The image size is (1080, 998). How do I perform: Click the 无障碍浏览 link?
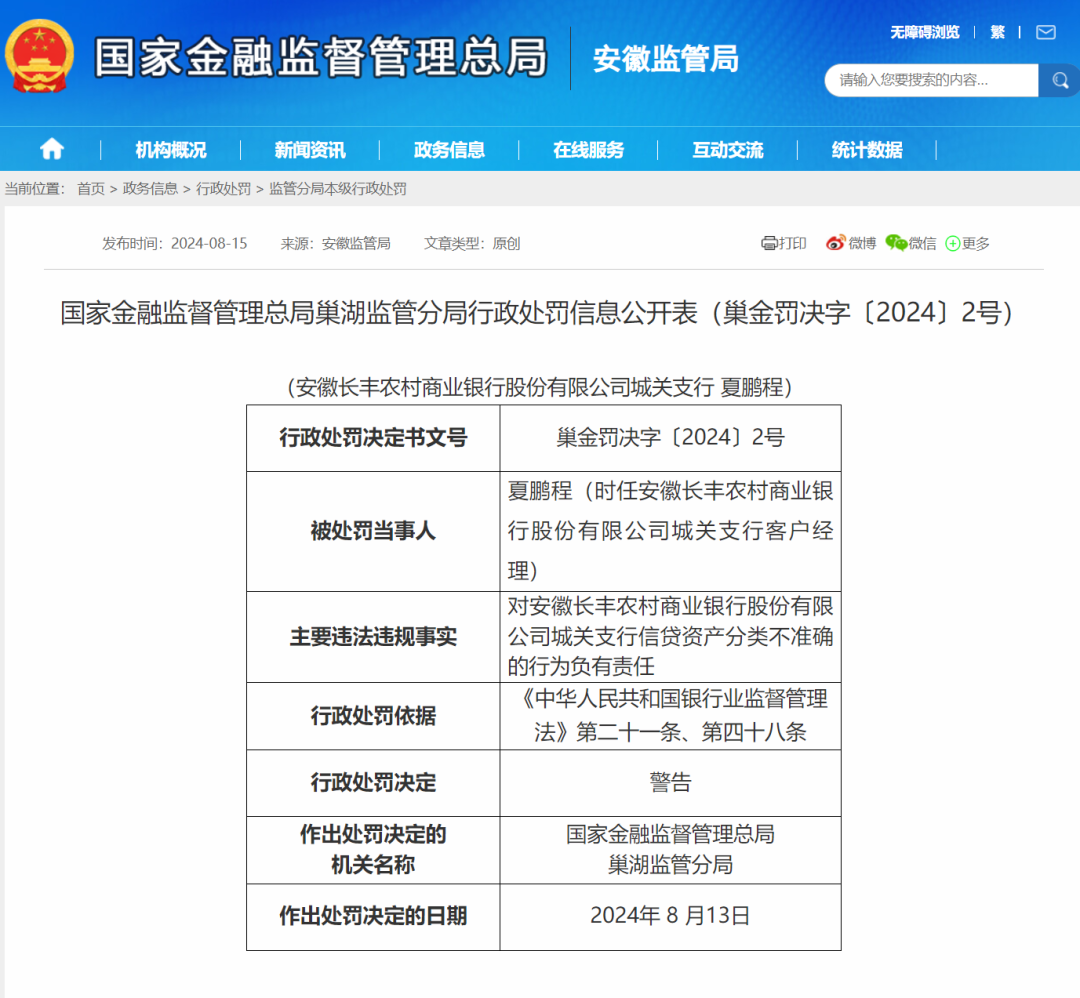[924, 32]
